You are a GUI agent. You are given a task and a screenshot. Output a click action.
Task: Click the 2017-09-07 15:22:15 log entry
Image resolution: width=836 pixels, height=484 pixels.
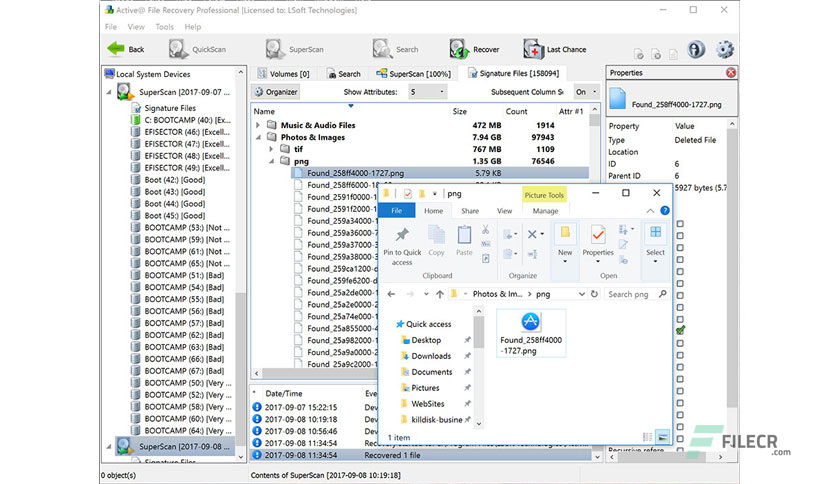(x=301, y=407)
